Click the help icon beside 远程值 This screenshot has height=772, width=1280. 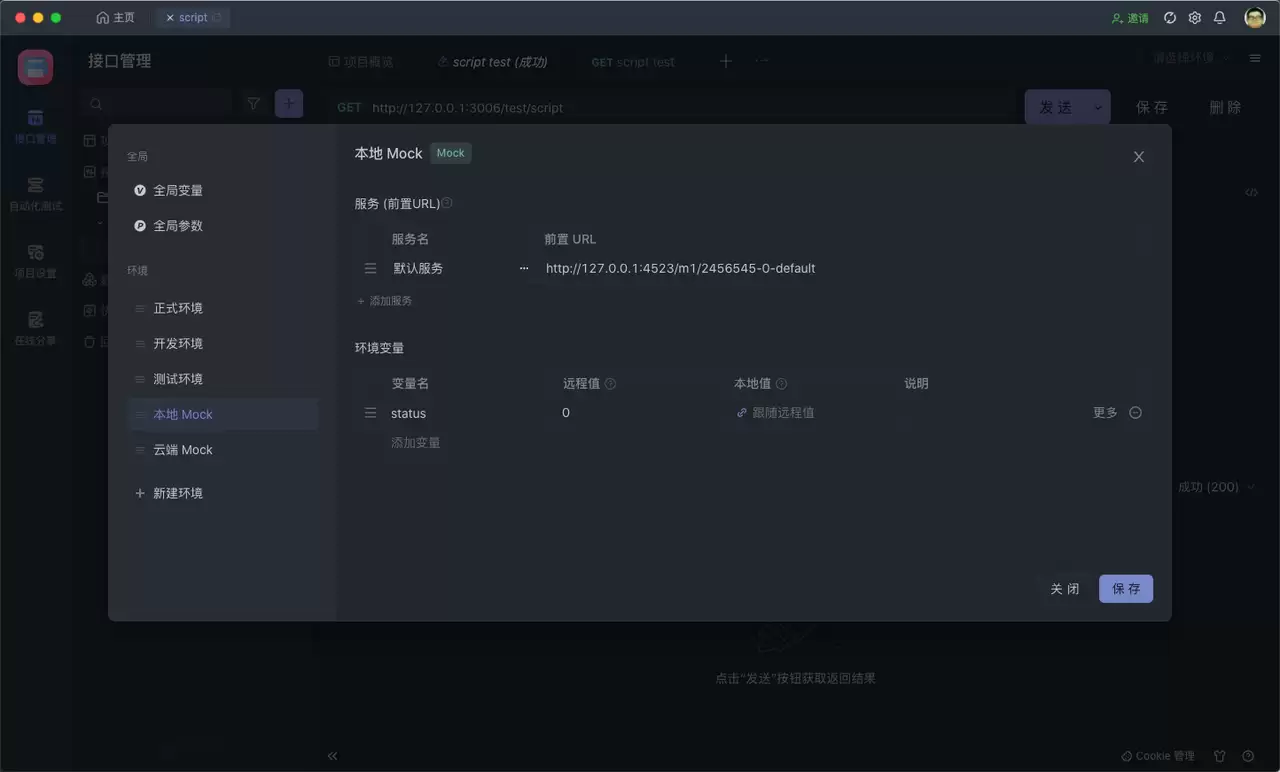tap(610, 384)
